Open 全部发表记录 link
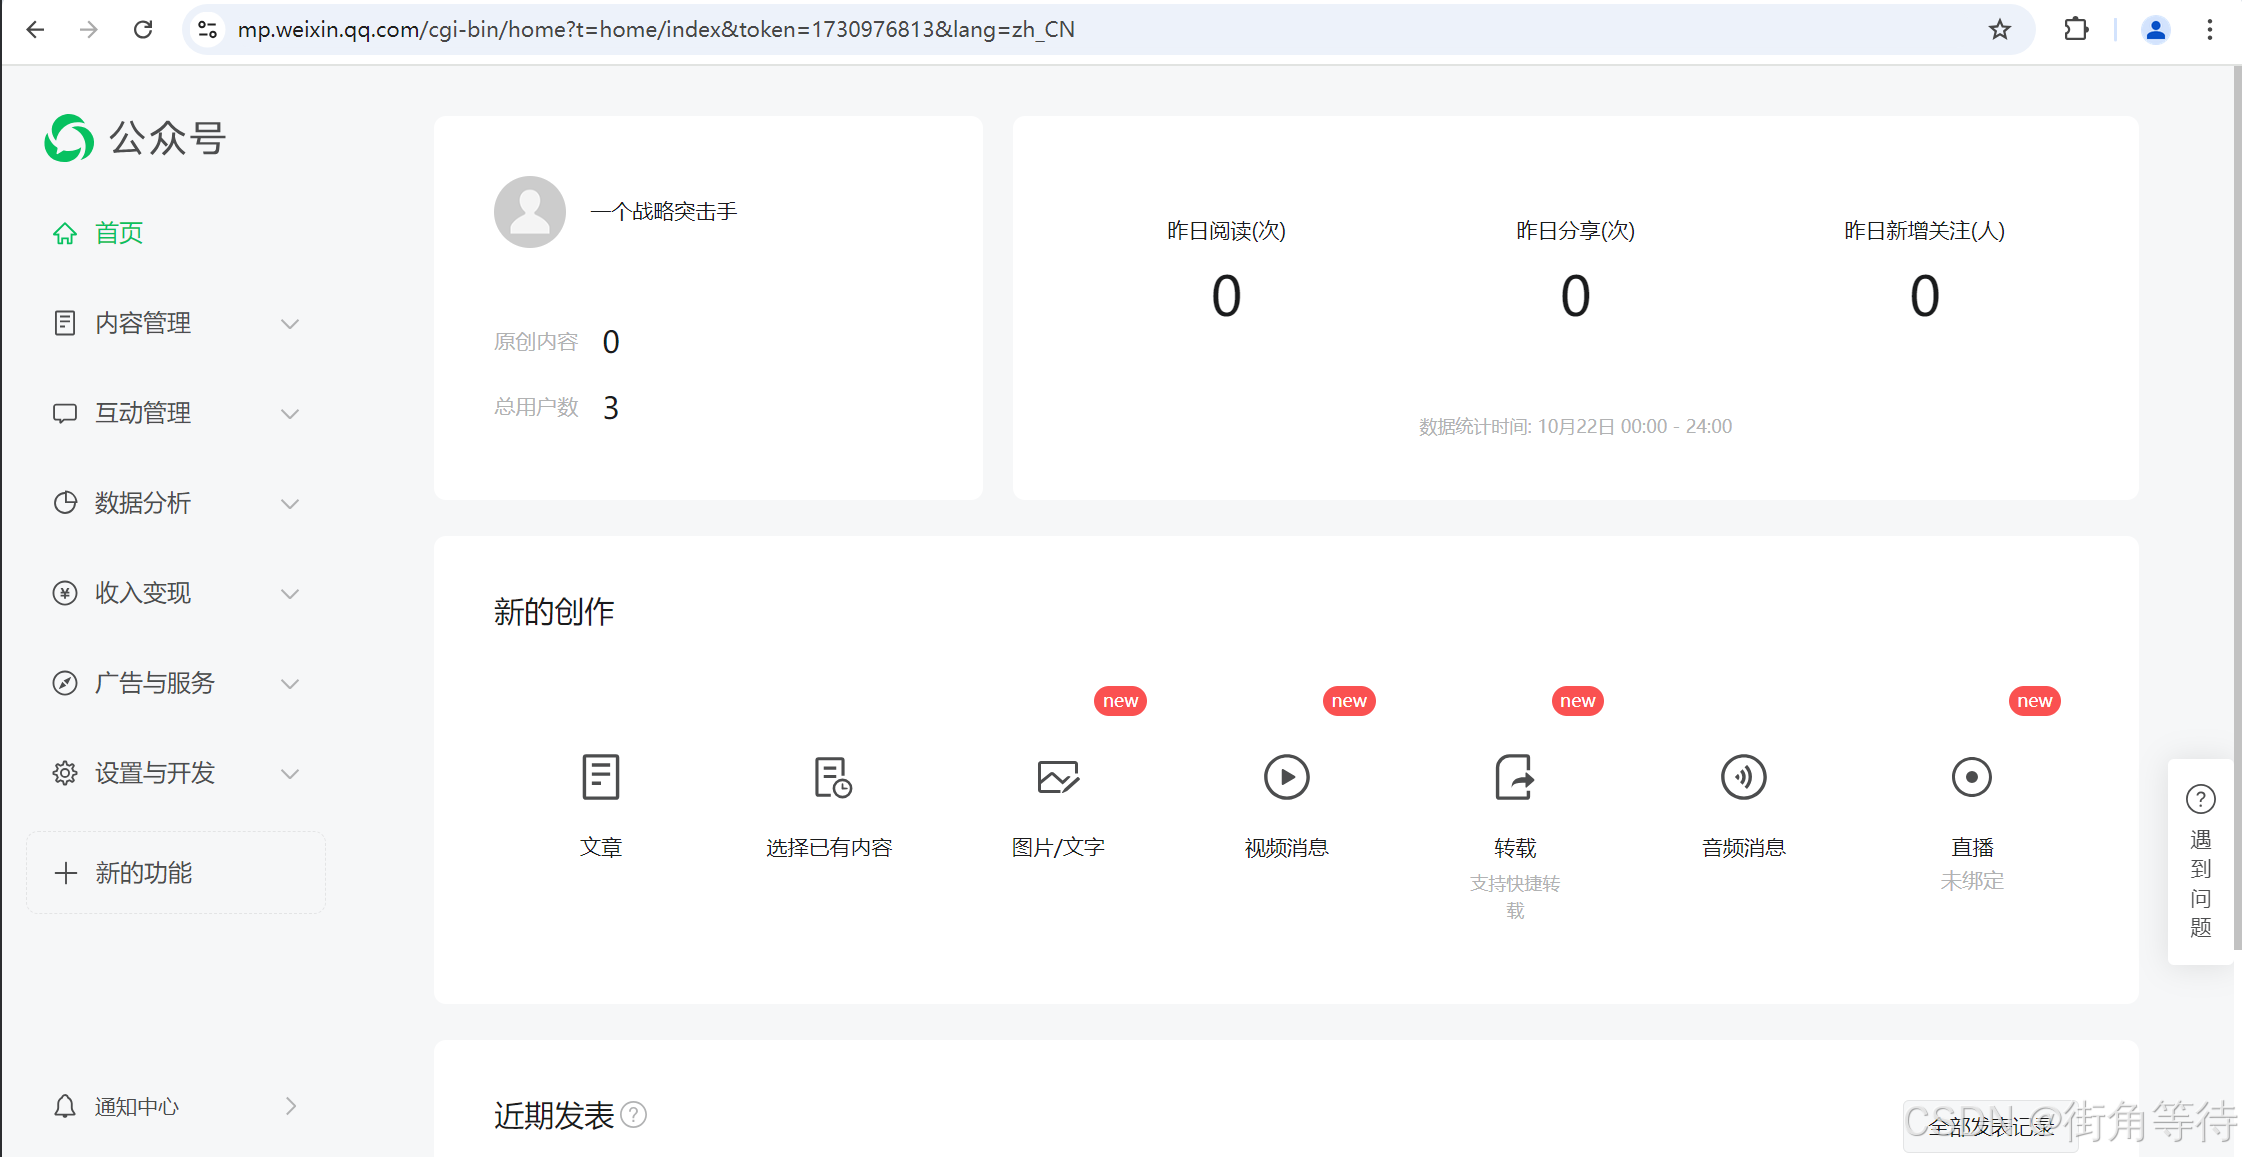The width and height of the screenshot is (2242, 1157). (1990, 1127)
